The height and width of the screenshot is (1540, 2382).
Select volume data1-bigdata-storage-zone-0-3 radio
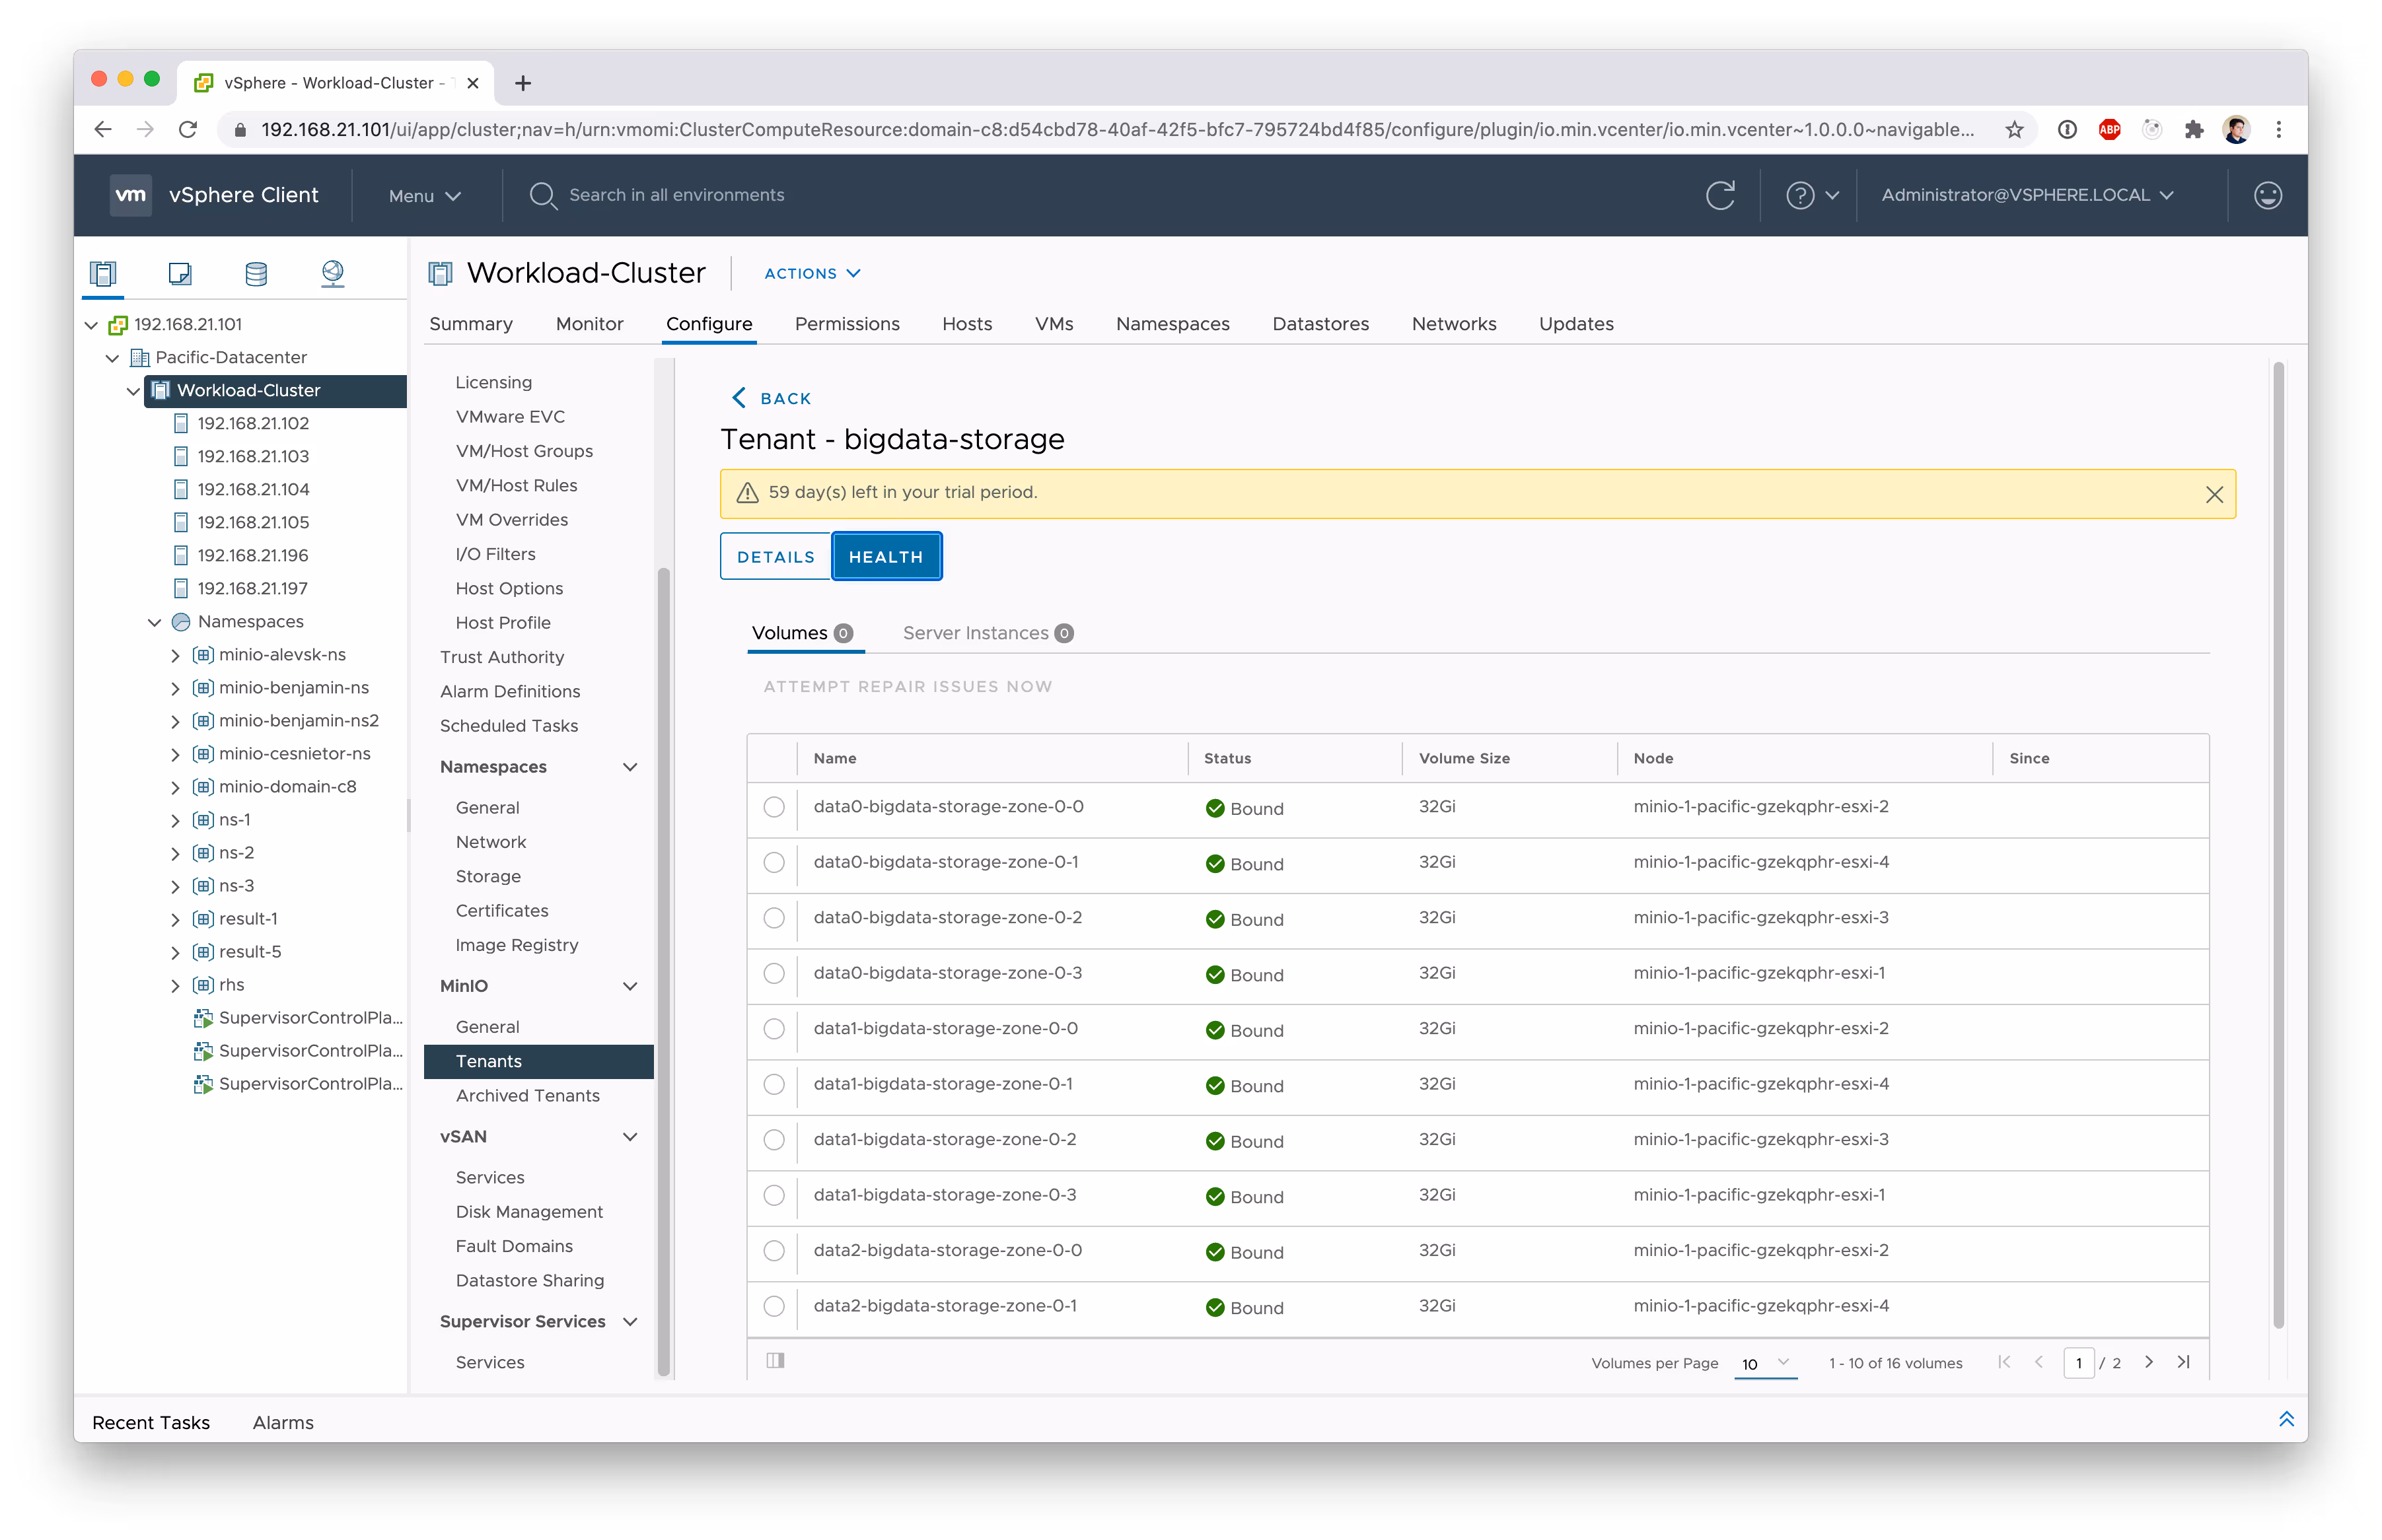[x=774, y=1196]
